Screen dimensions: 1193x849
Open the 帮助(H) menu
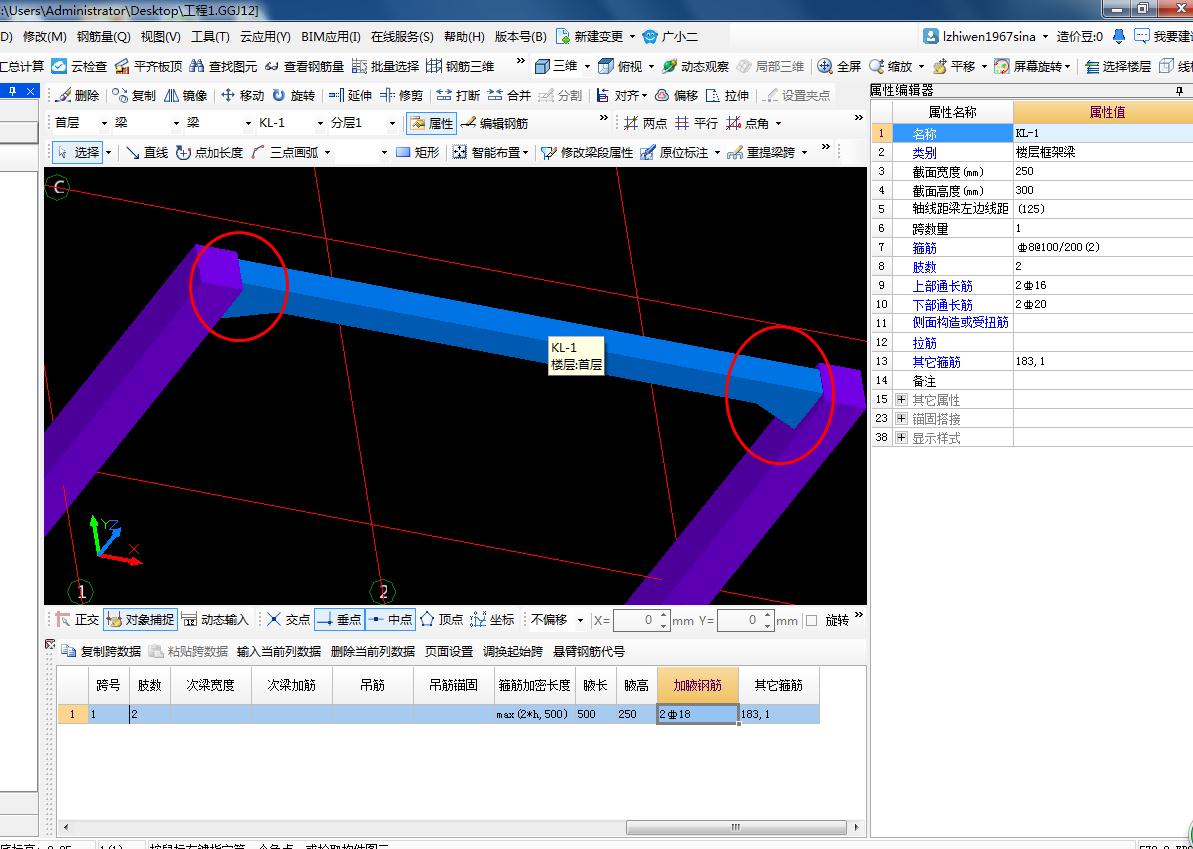point(464,37)
